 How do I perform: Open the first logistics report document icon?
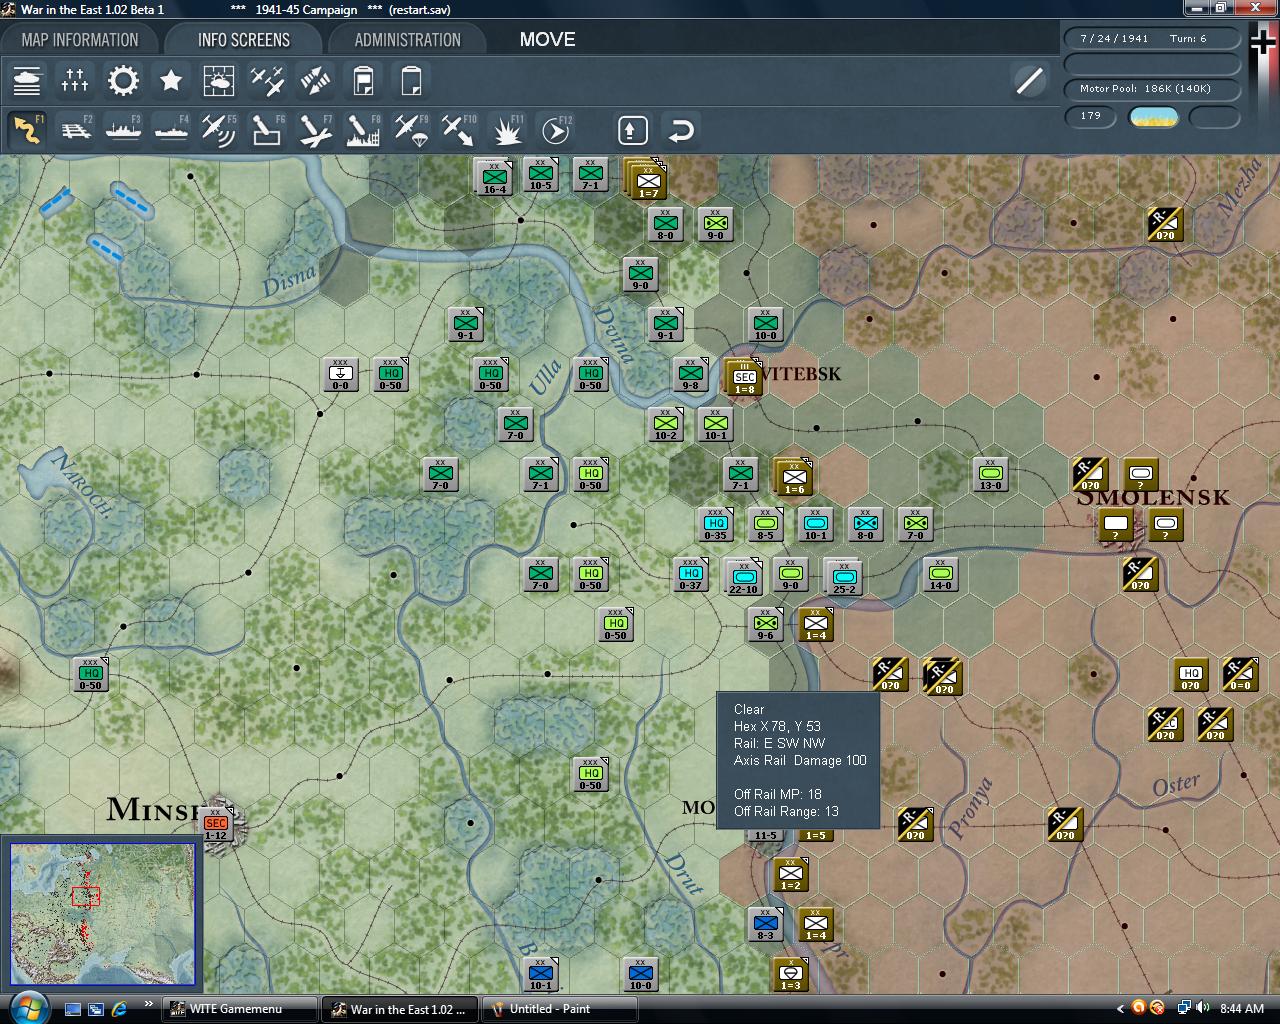[x=363, y=80]
